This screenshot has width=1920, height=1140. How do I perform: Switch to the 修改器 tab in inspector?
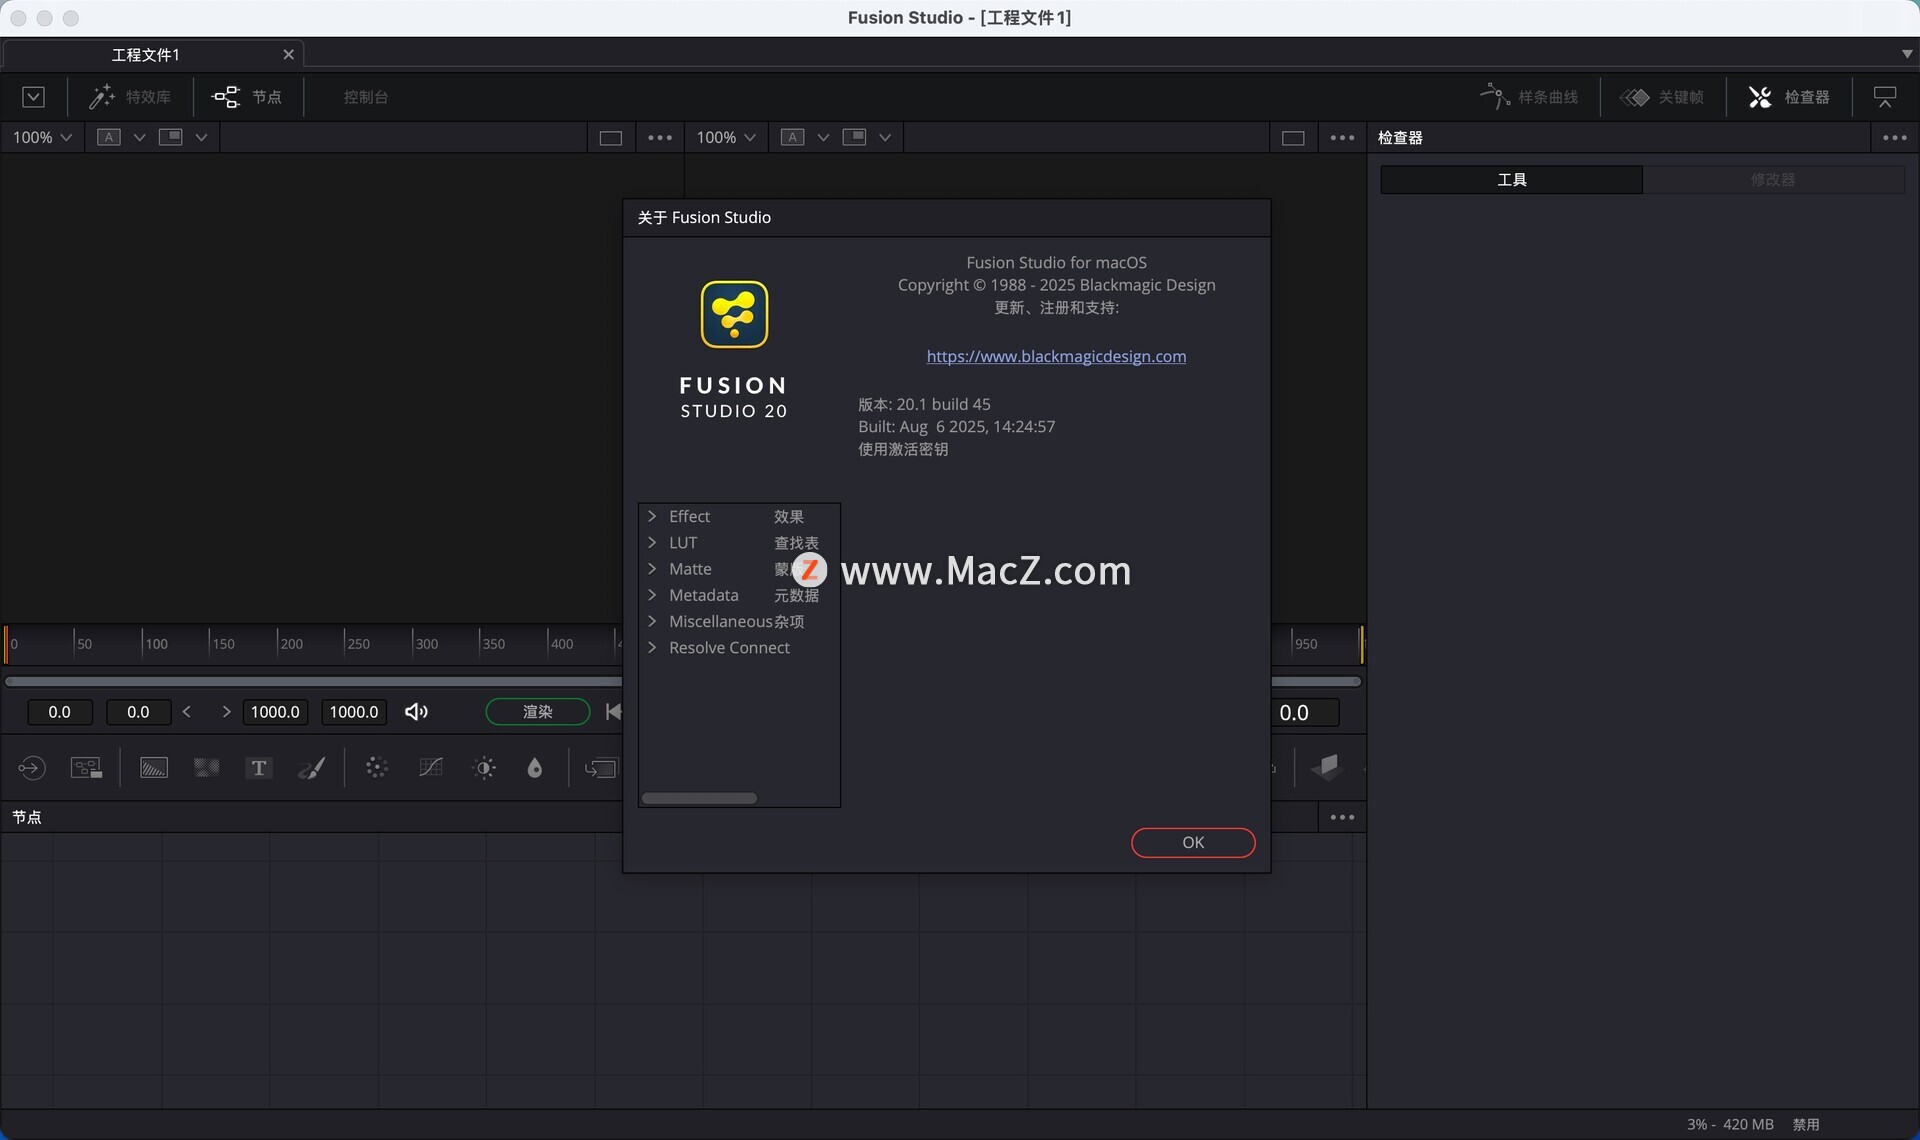1773,180
